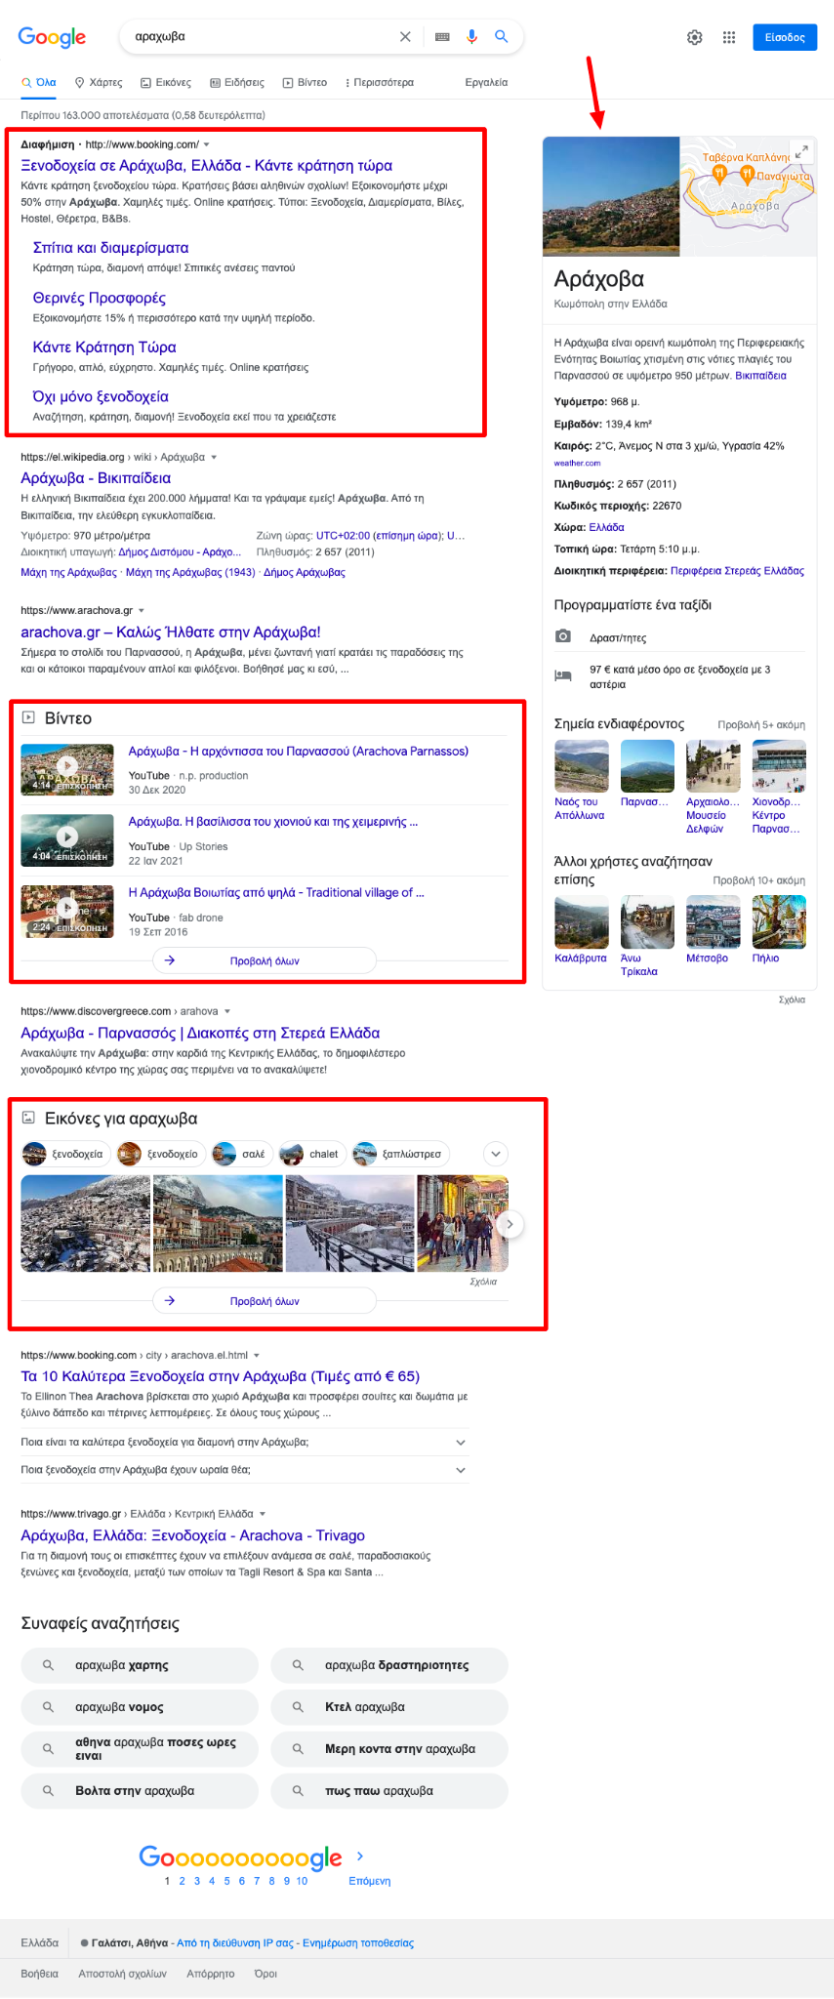Click Προβολή όλων under images
The width and height of the screenshot is (834, 1999).
pyautogui.click(x=264, y=1301)
